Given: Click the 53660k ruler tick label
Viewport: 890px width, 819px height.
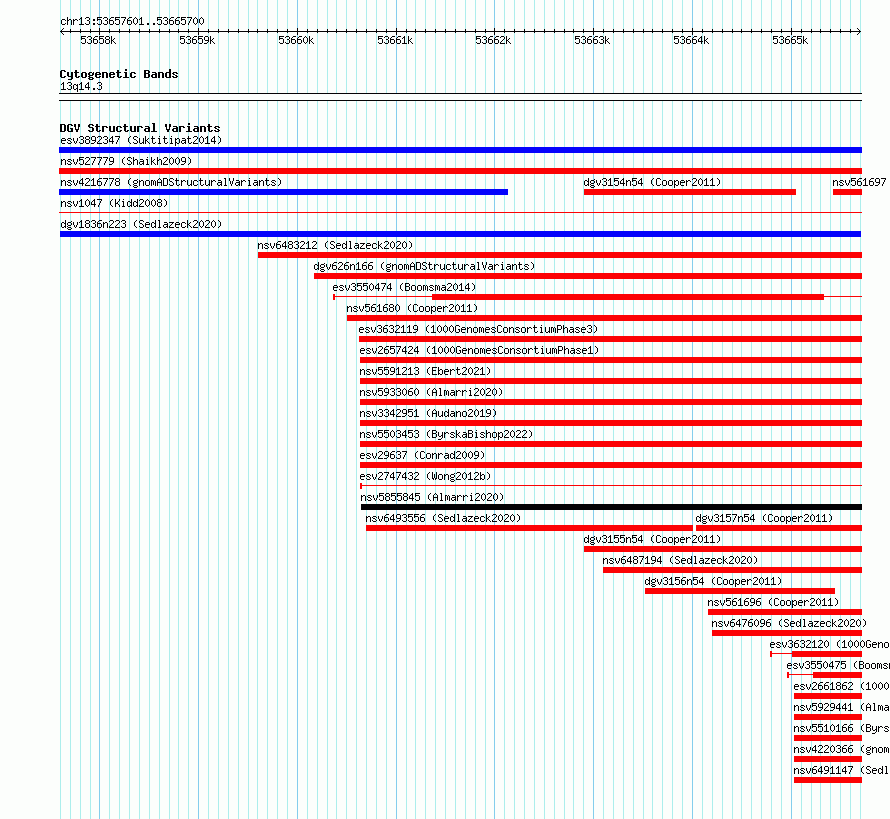Looking at the screenshot, I should (x=296, y=40).
